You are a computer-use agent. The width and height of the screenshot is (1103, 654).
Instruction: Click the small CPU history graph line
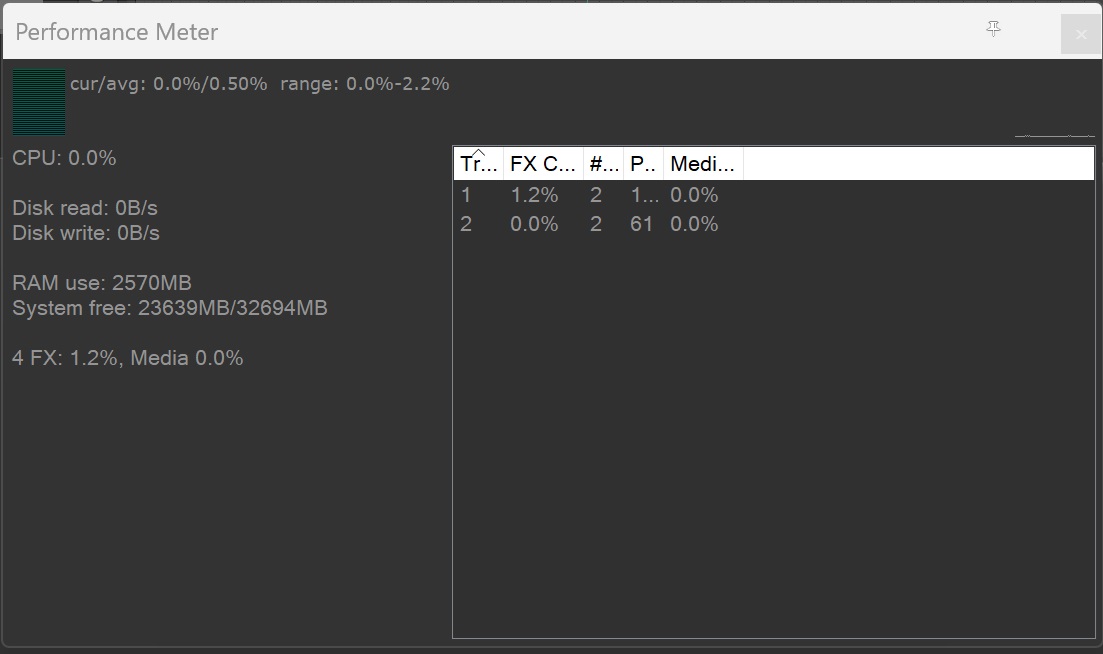click(x=1054, y=135)
